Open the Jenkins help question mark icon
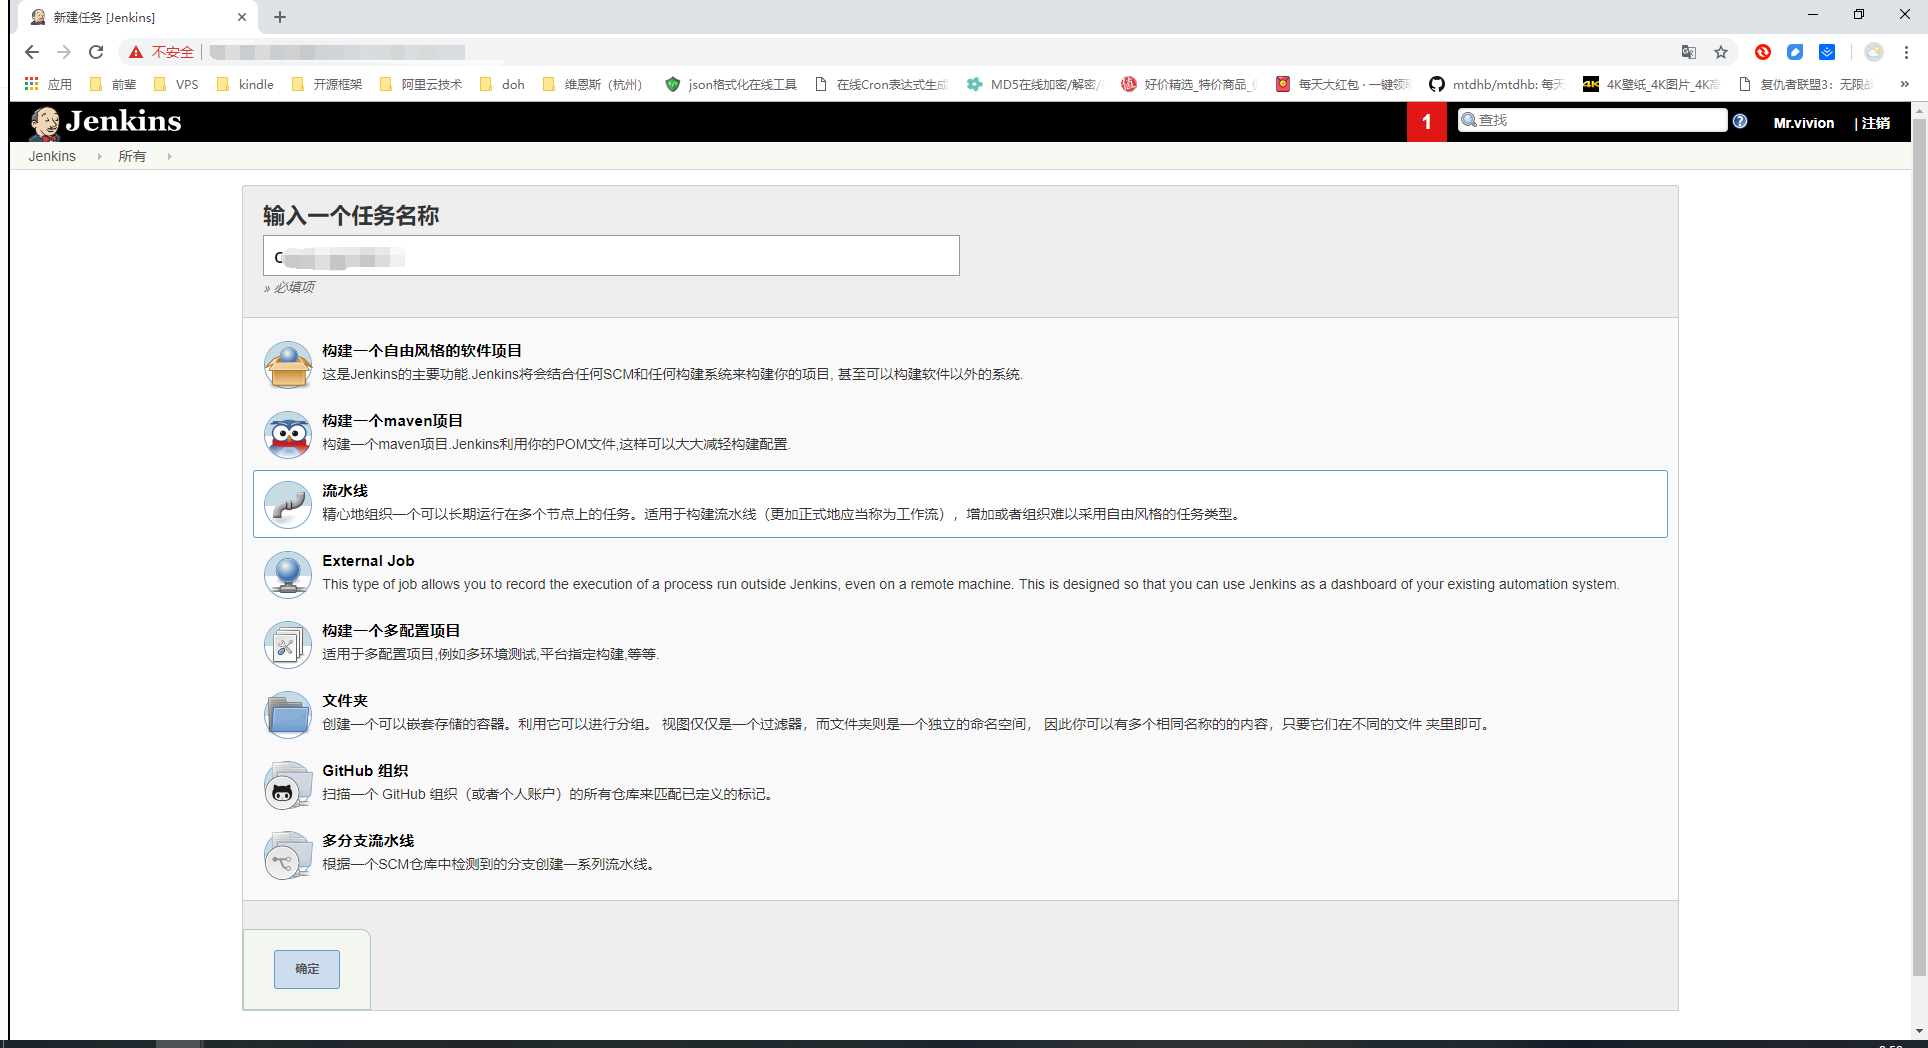 coord(1740,121)
